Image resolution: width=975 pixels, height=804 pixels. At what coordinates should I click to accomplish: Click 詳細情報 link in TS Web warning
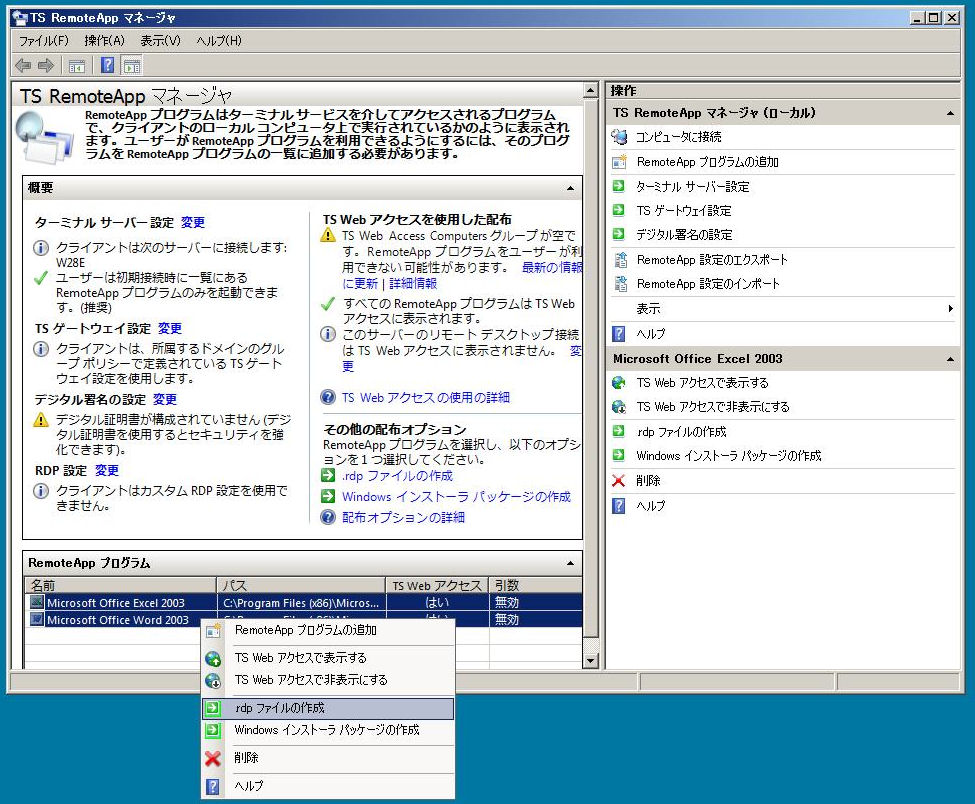click(x=413, y=284)
